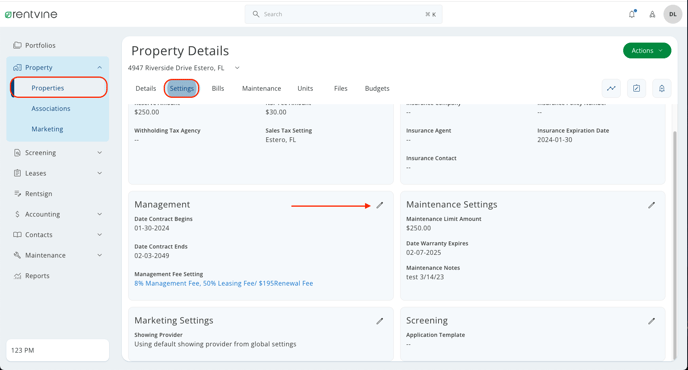Image resolution: width=688 pixels, height=370 pixels.
Task: Open the green Actions dropdown button
Action: (647, 50)
